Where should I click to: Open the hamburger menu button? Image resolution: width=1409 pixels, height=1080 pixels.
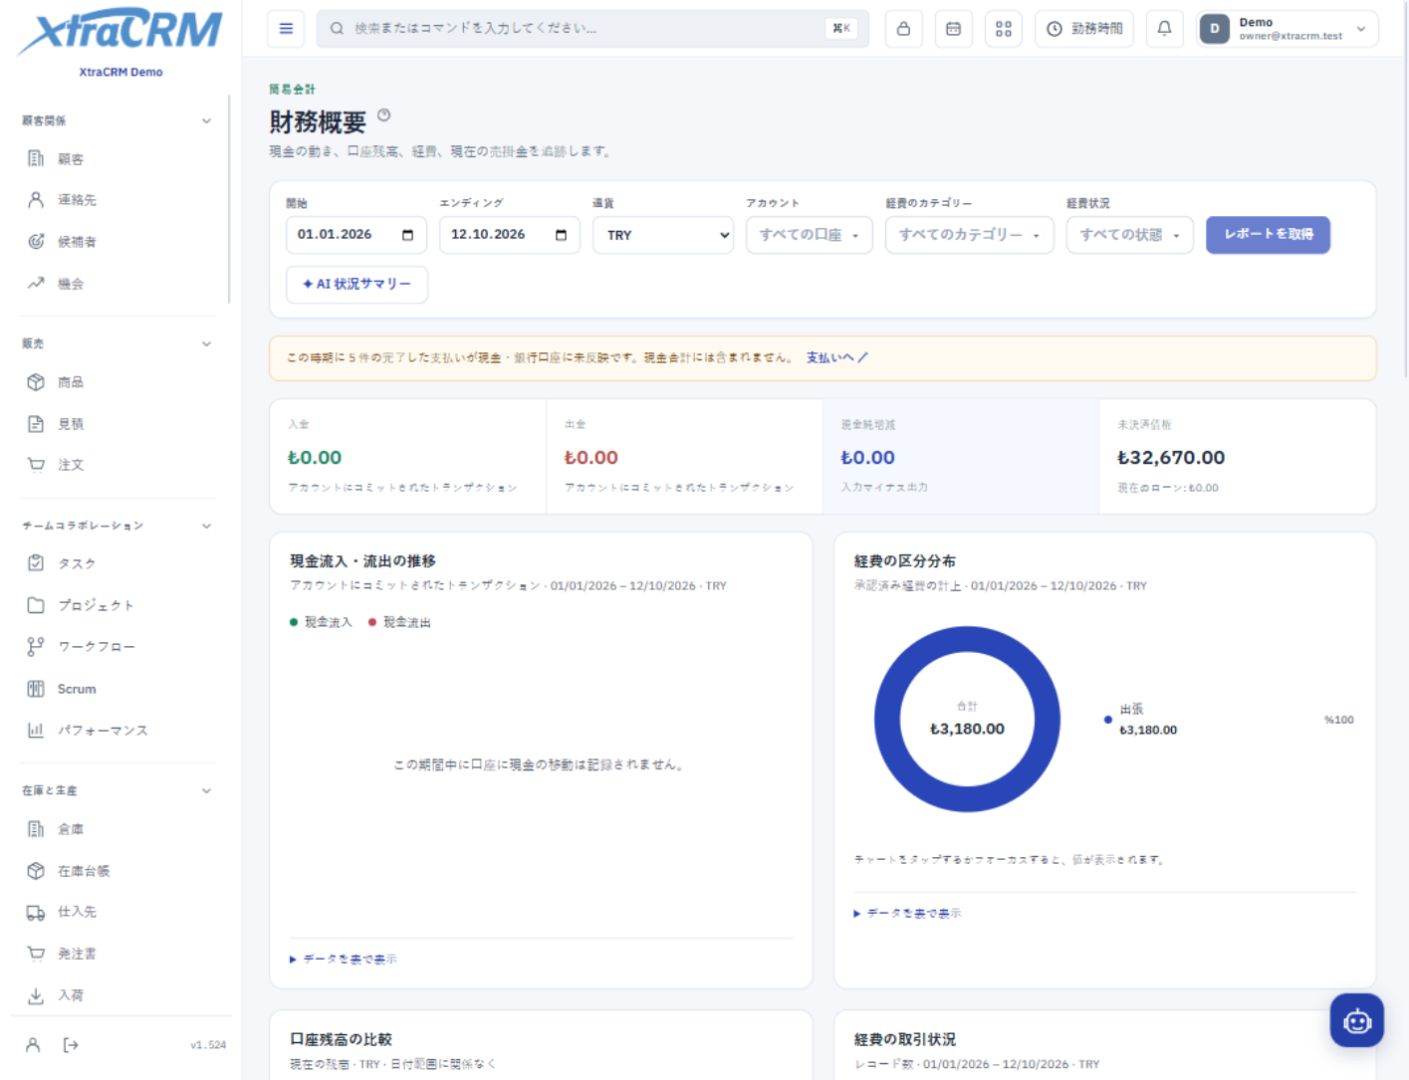(286, 29)
